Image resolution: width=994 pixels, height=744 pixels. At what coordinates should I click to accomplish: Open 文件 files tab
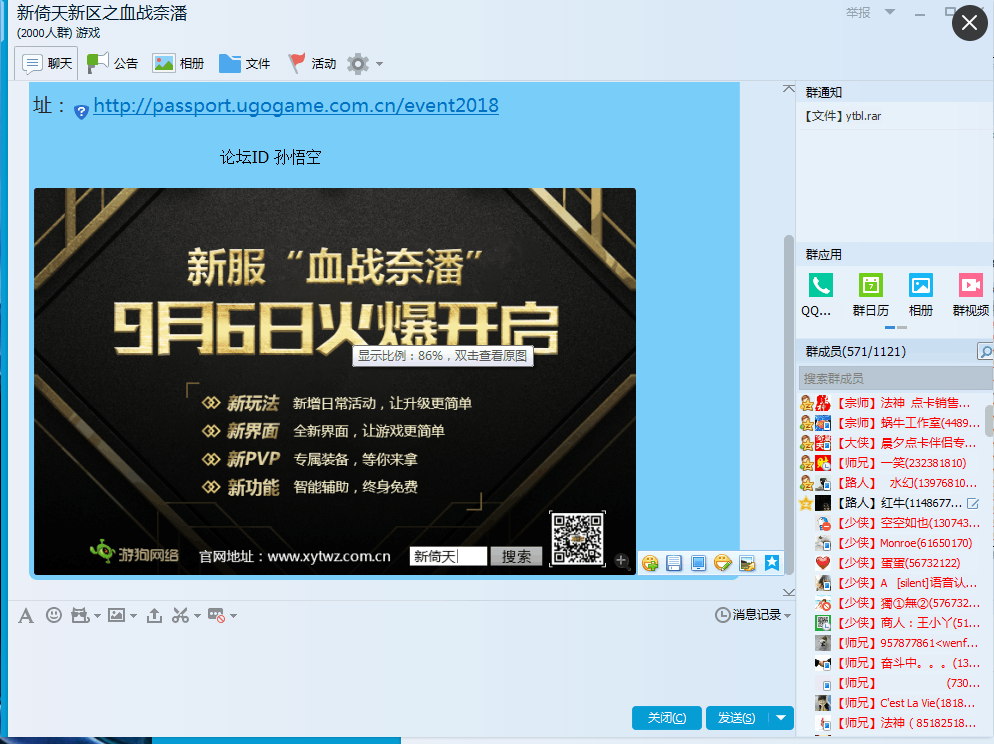(244, 63)
